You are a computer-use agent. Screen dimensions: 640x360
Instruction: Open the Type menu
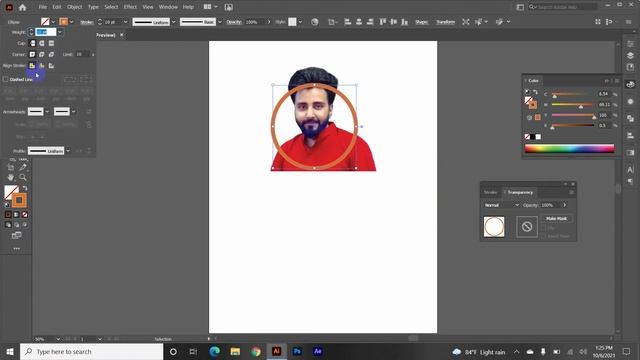(93, 7)
